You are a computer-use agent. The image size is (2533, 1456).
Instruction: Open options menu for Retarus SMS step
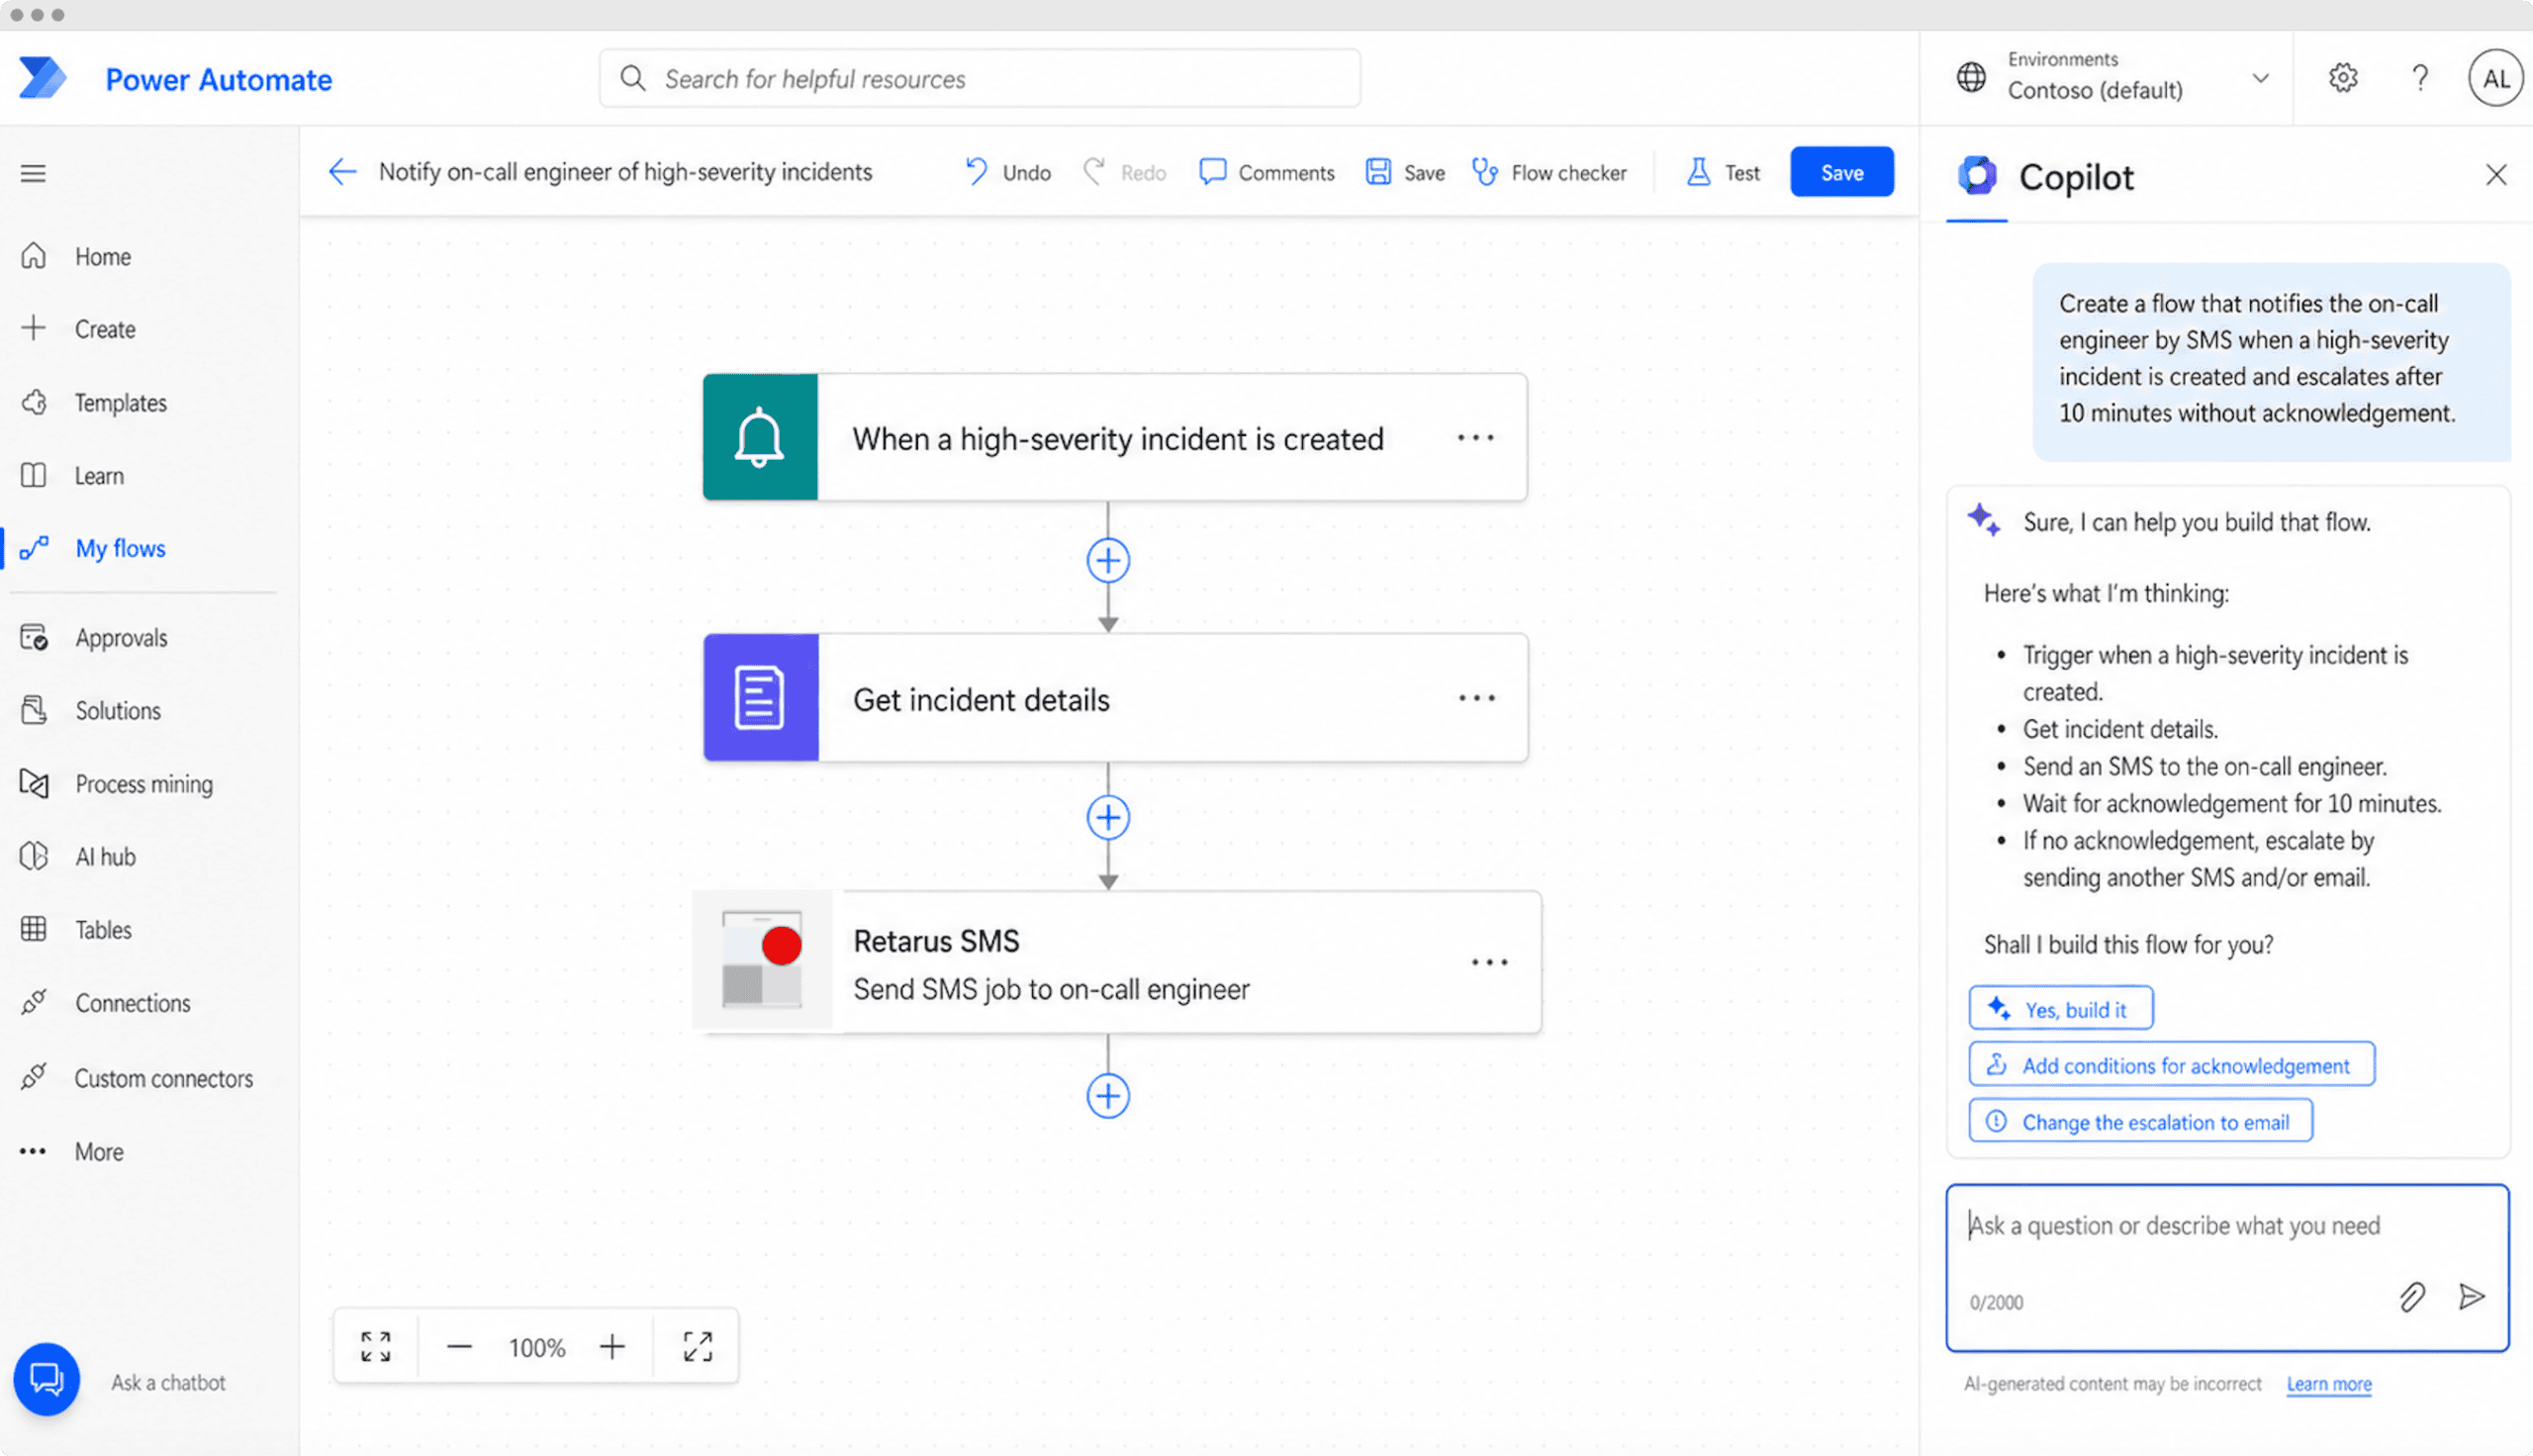[x=1489, y=962]
